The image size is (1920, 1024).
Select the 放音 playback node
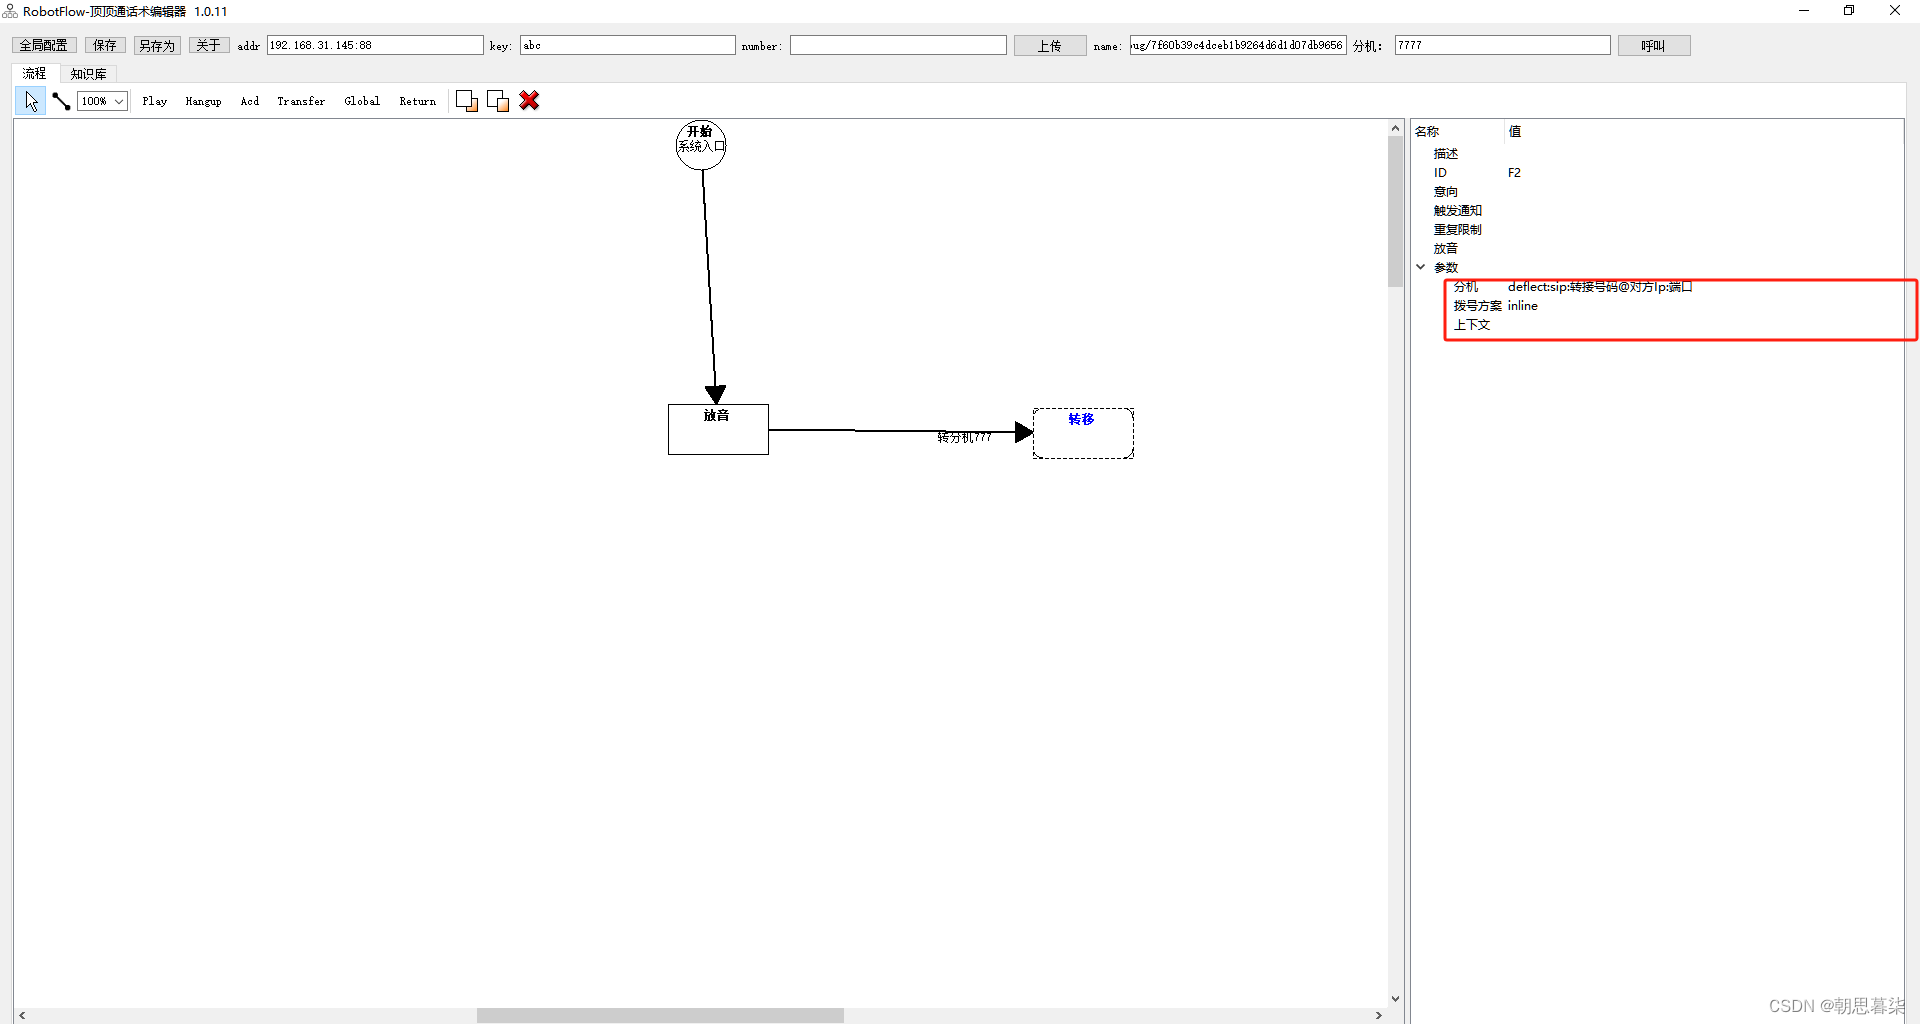click(718, 430)
